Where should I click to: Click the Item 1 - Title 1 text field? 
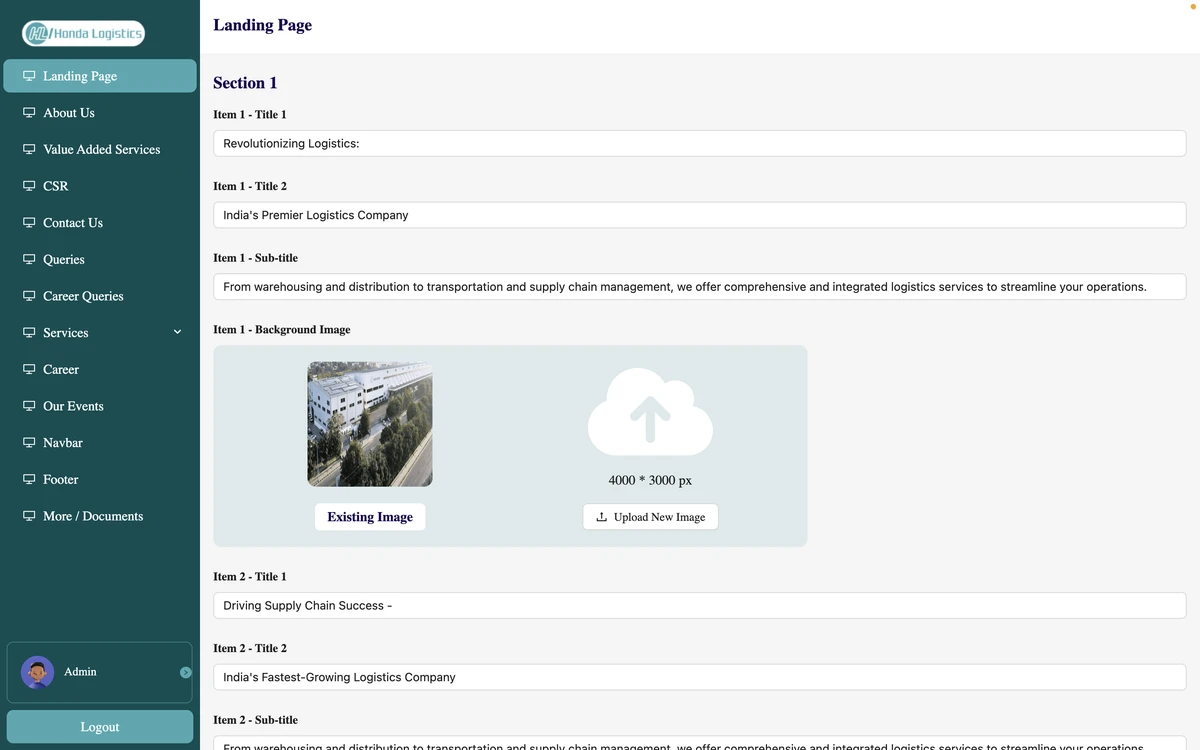click(x=698, y=143)
